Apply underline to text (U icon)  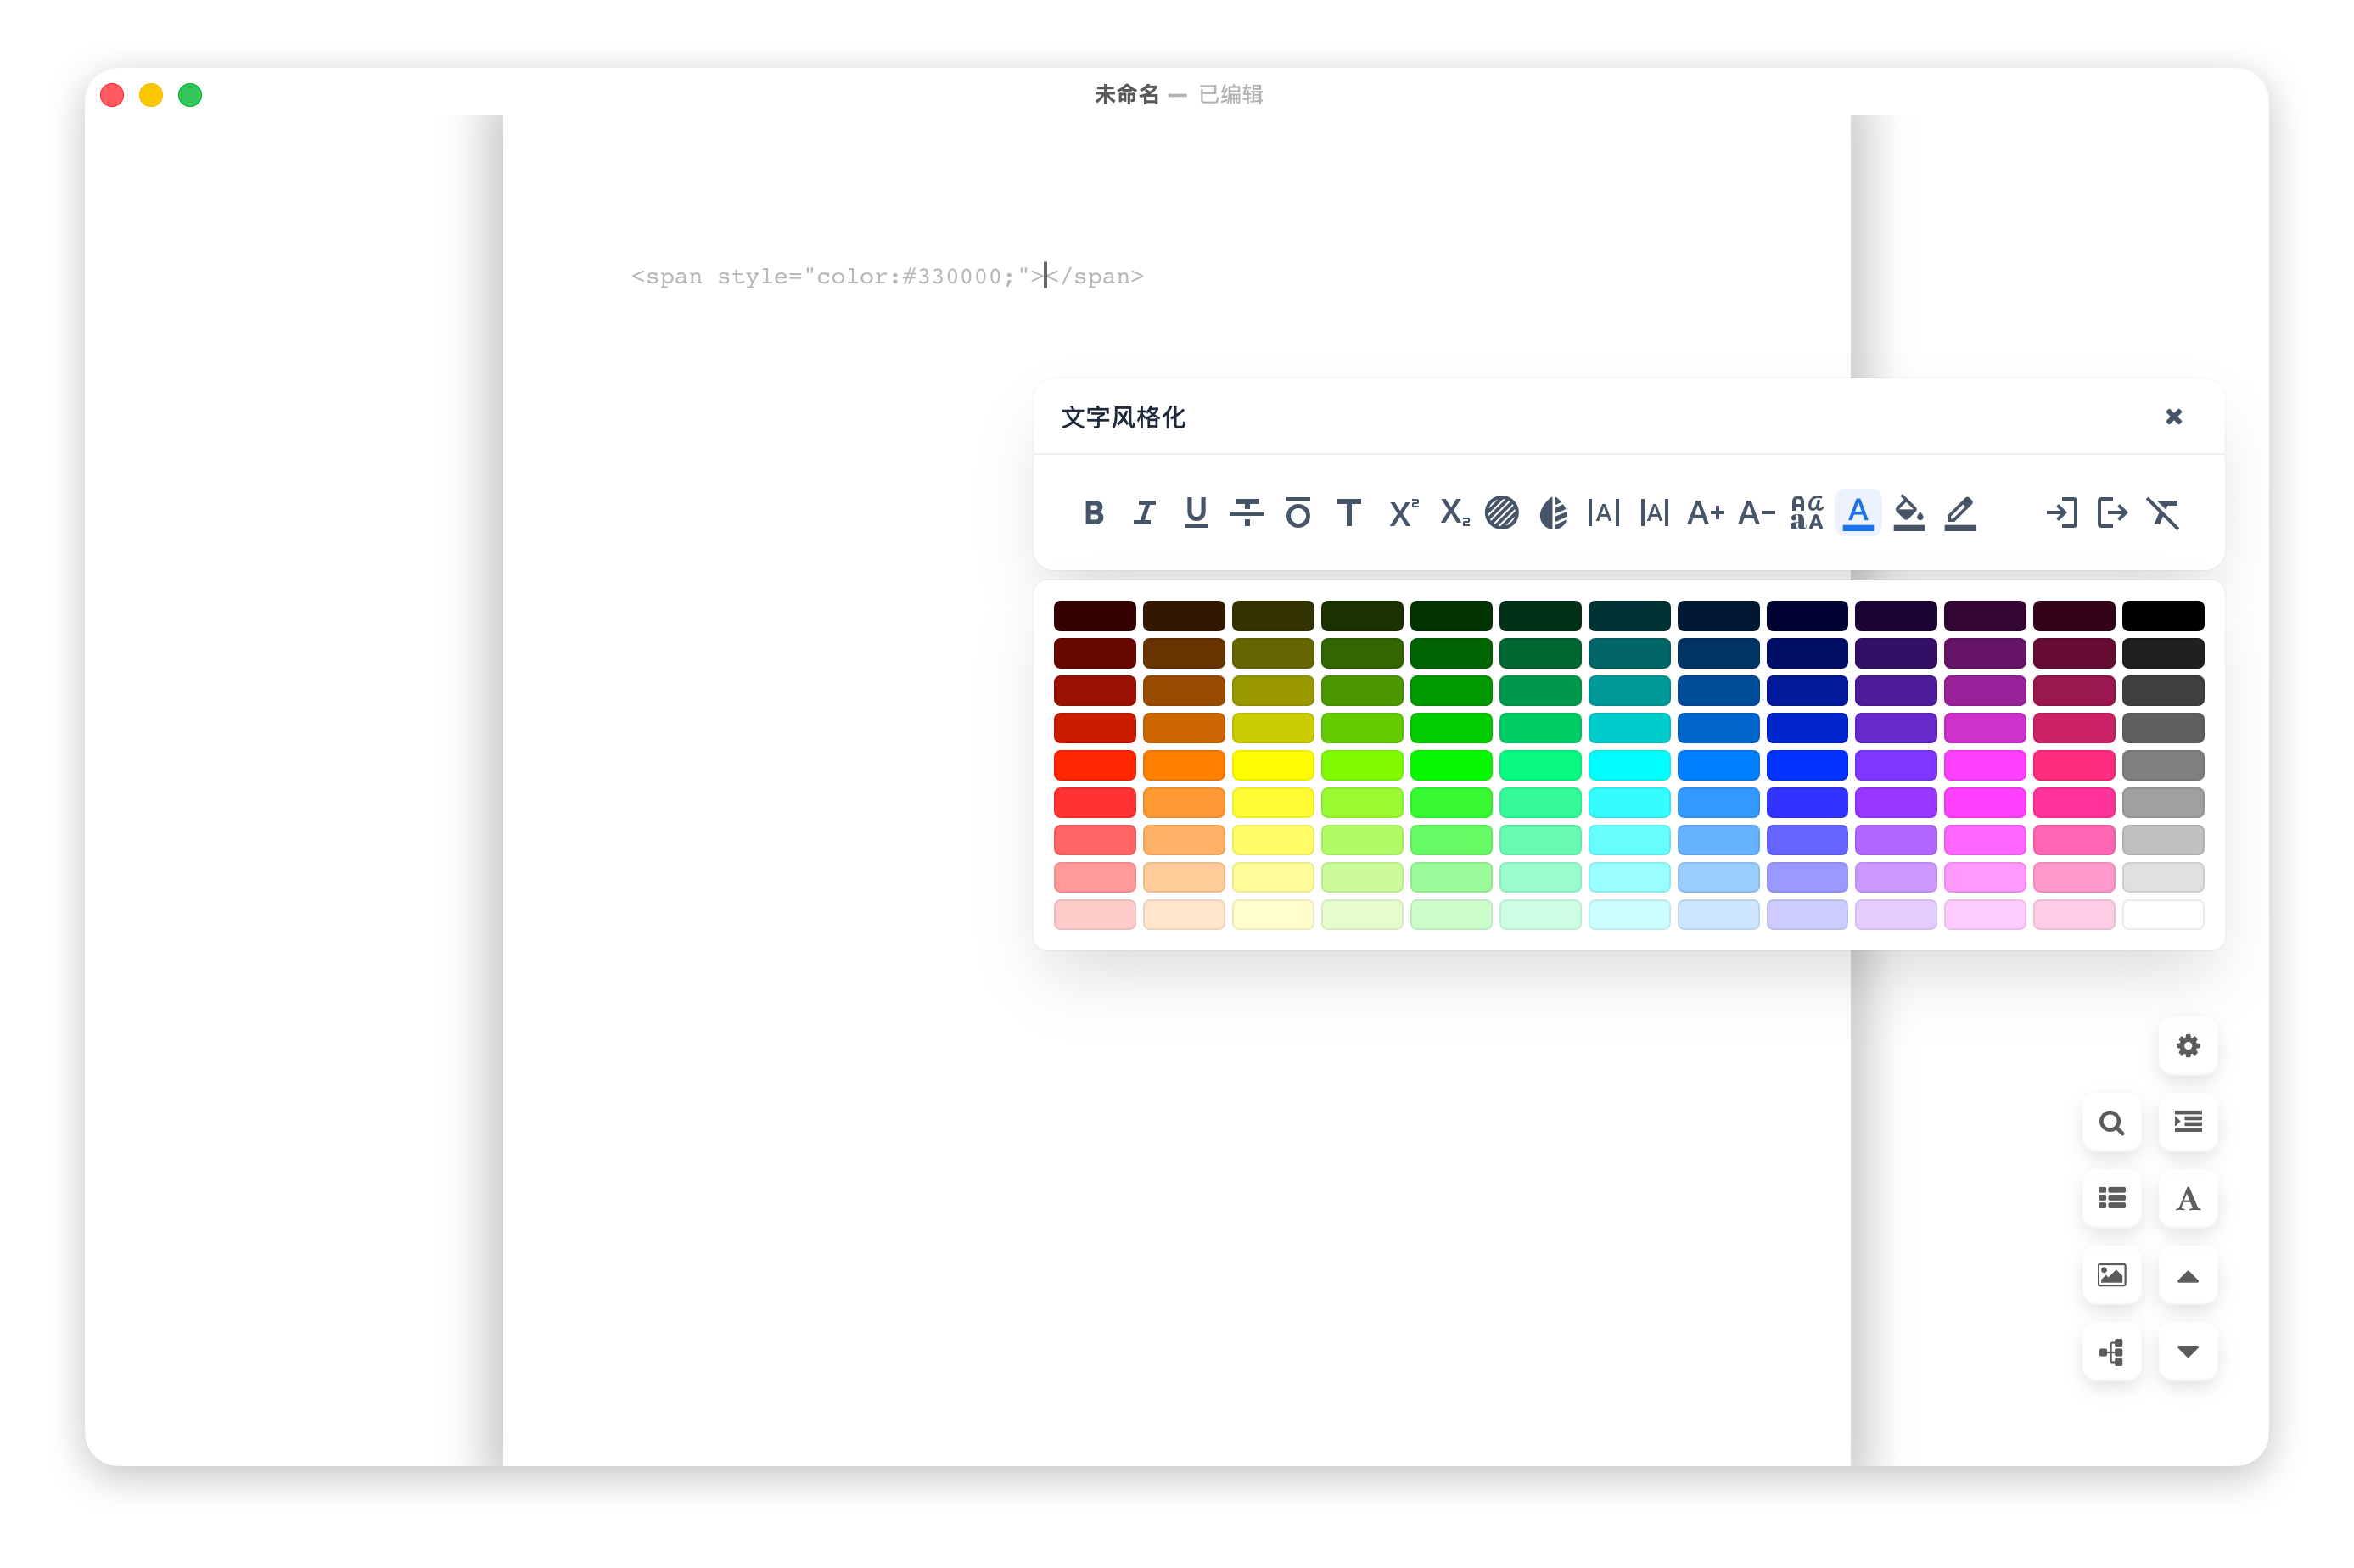click(x=1196, y=513)
